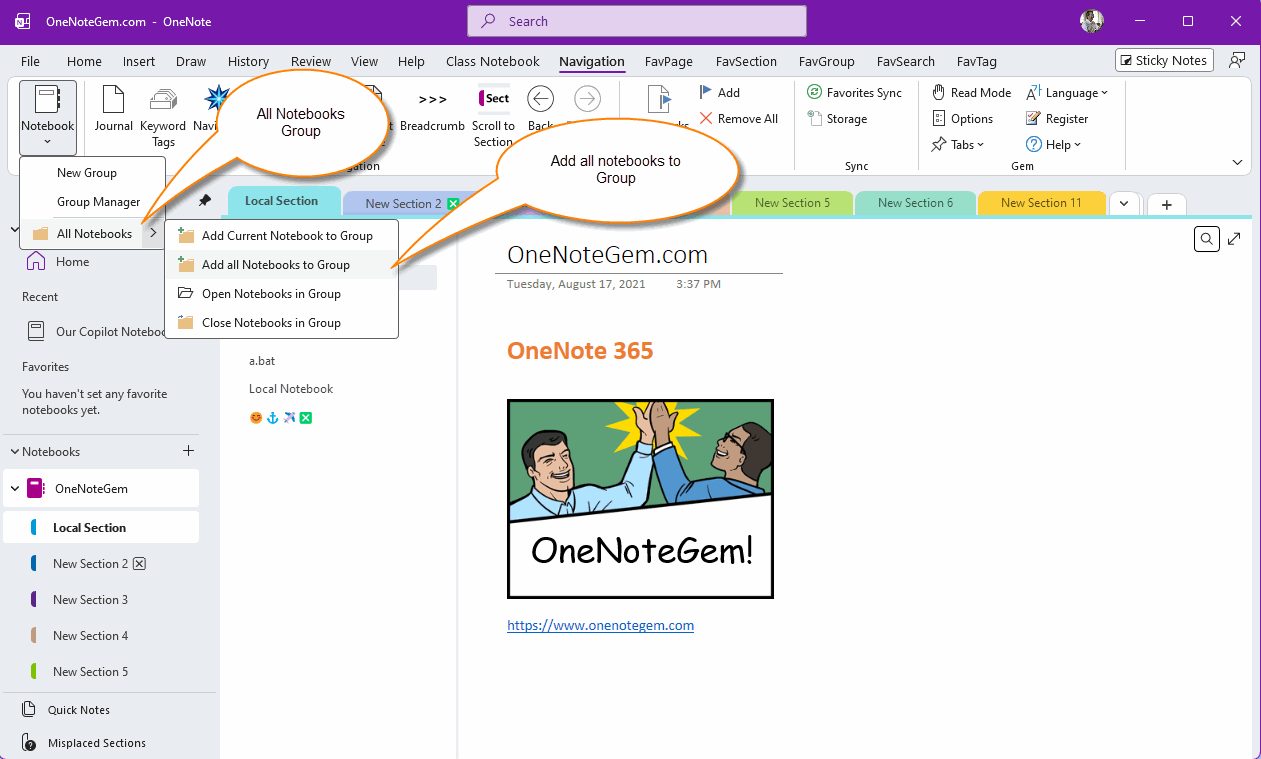Viewport: 1261px width, 759px height.
Task: Click Scroll to Section icon
Action: coord(494,116)
